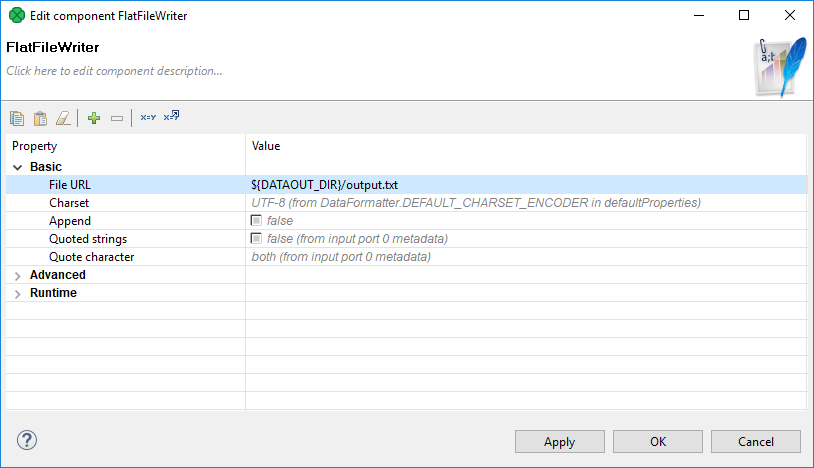This screenshot has width=814, height=468.
Task: Click the FlatFileWriter feather component icon
Action: (780, 67)
